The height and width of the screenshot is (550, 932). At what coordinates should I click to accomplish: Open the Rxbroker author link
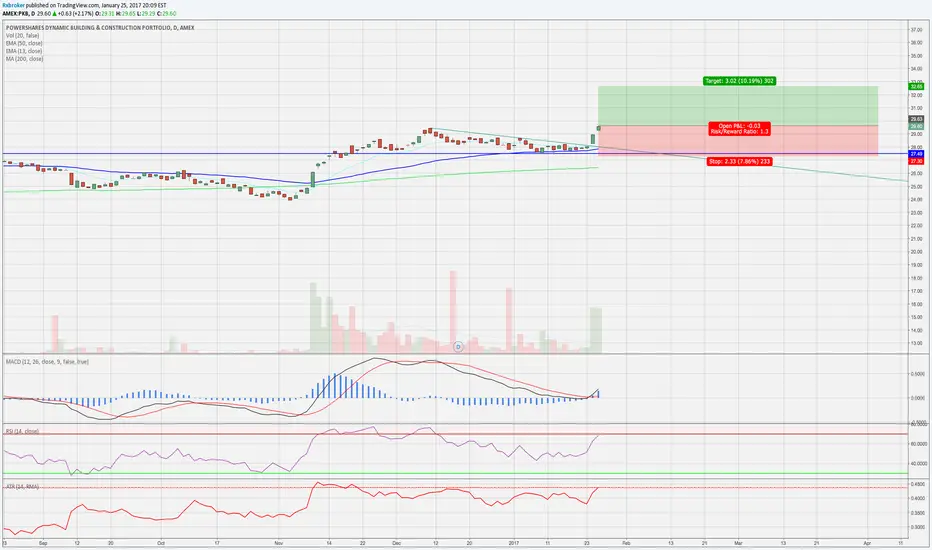pos(14,5)
